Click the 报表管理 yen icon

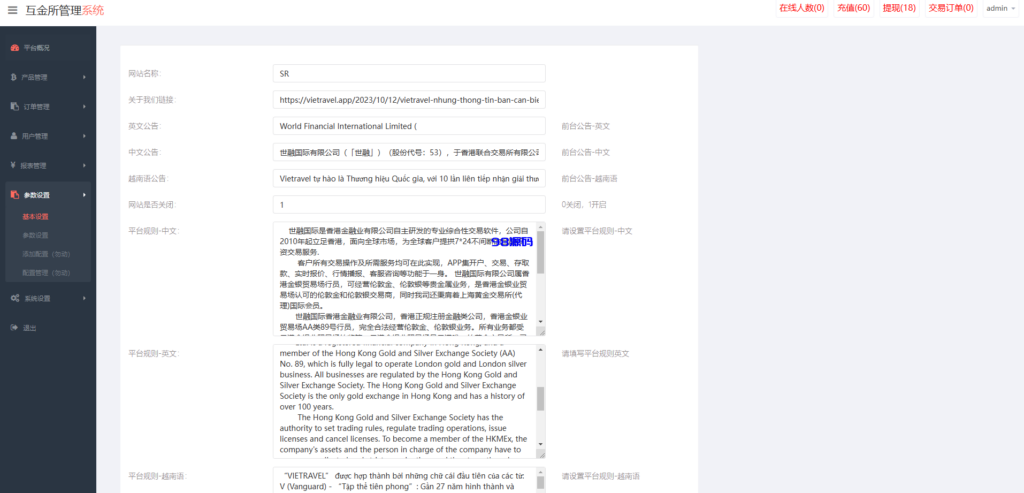click(x=14, y=165)
